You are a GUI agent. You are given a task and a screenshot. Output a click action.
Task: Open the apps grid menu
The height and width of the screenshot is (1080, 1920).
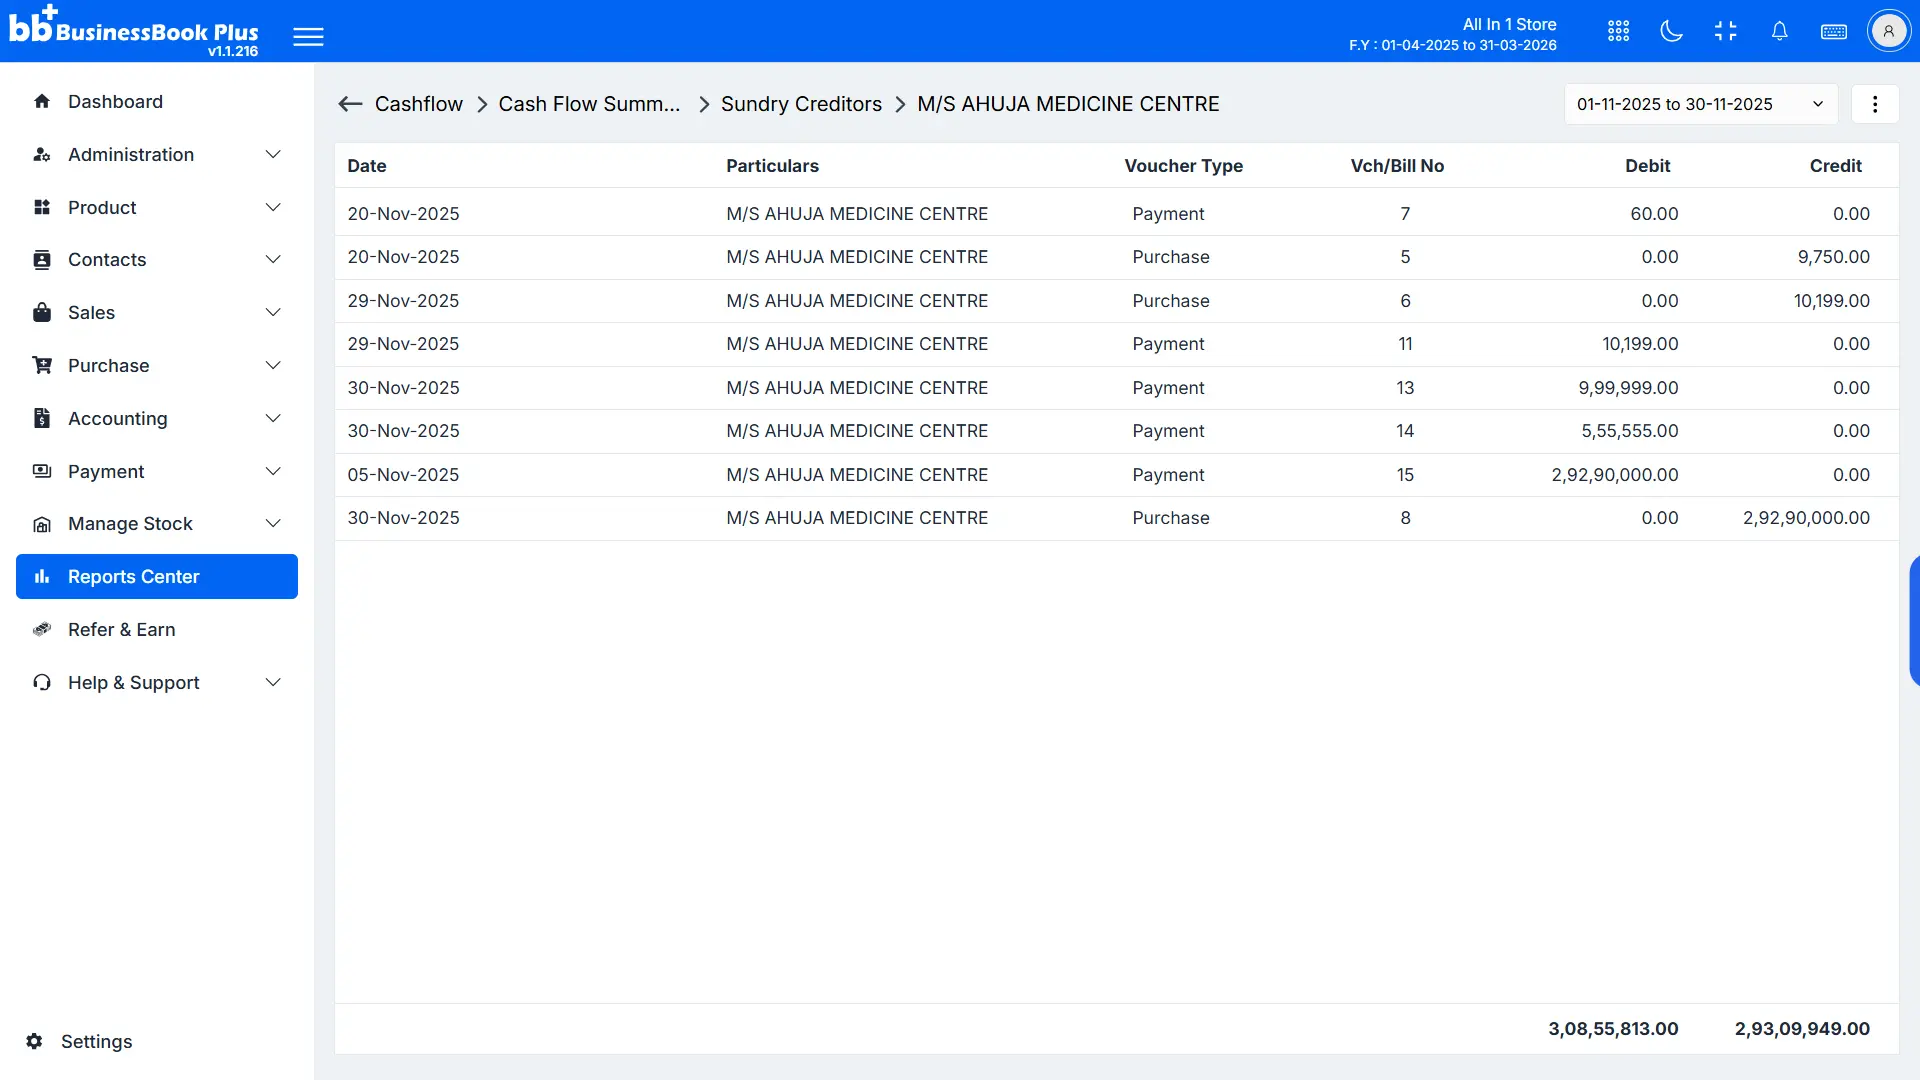1618,31
